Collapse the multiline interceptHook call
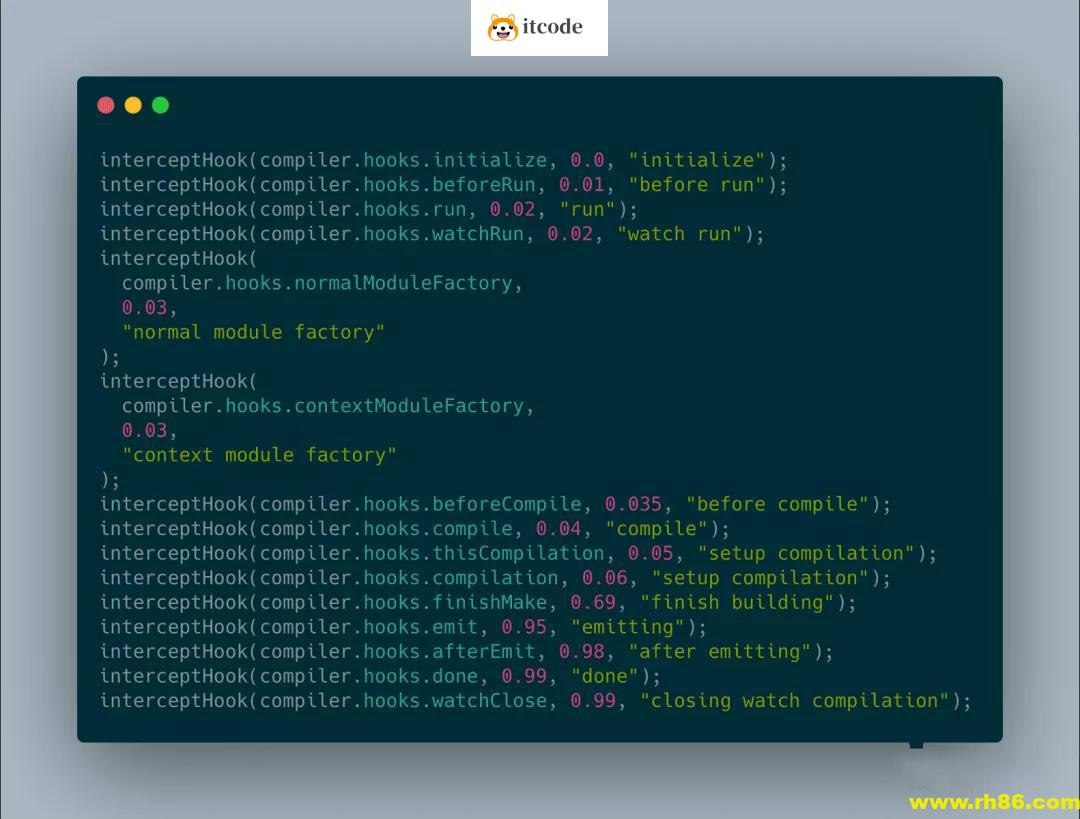This screenshot has width=1080, height=819. point(178,257)
